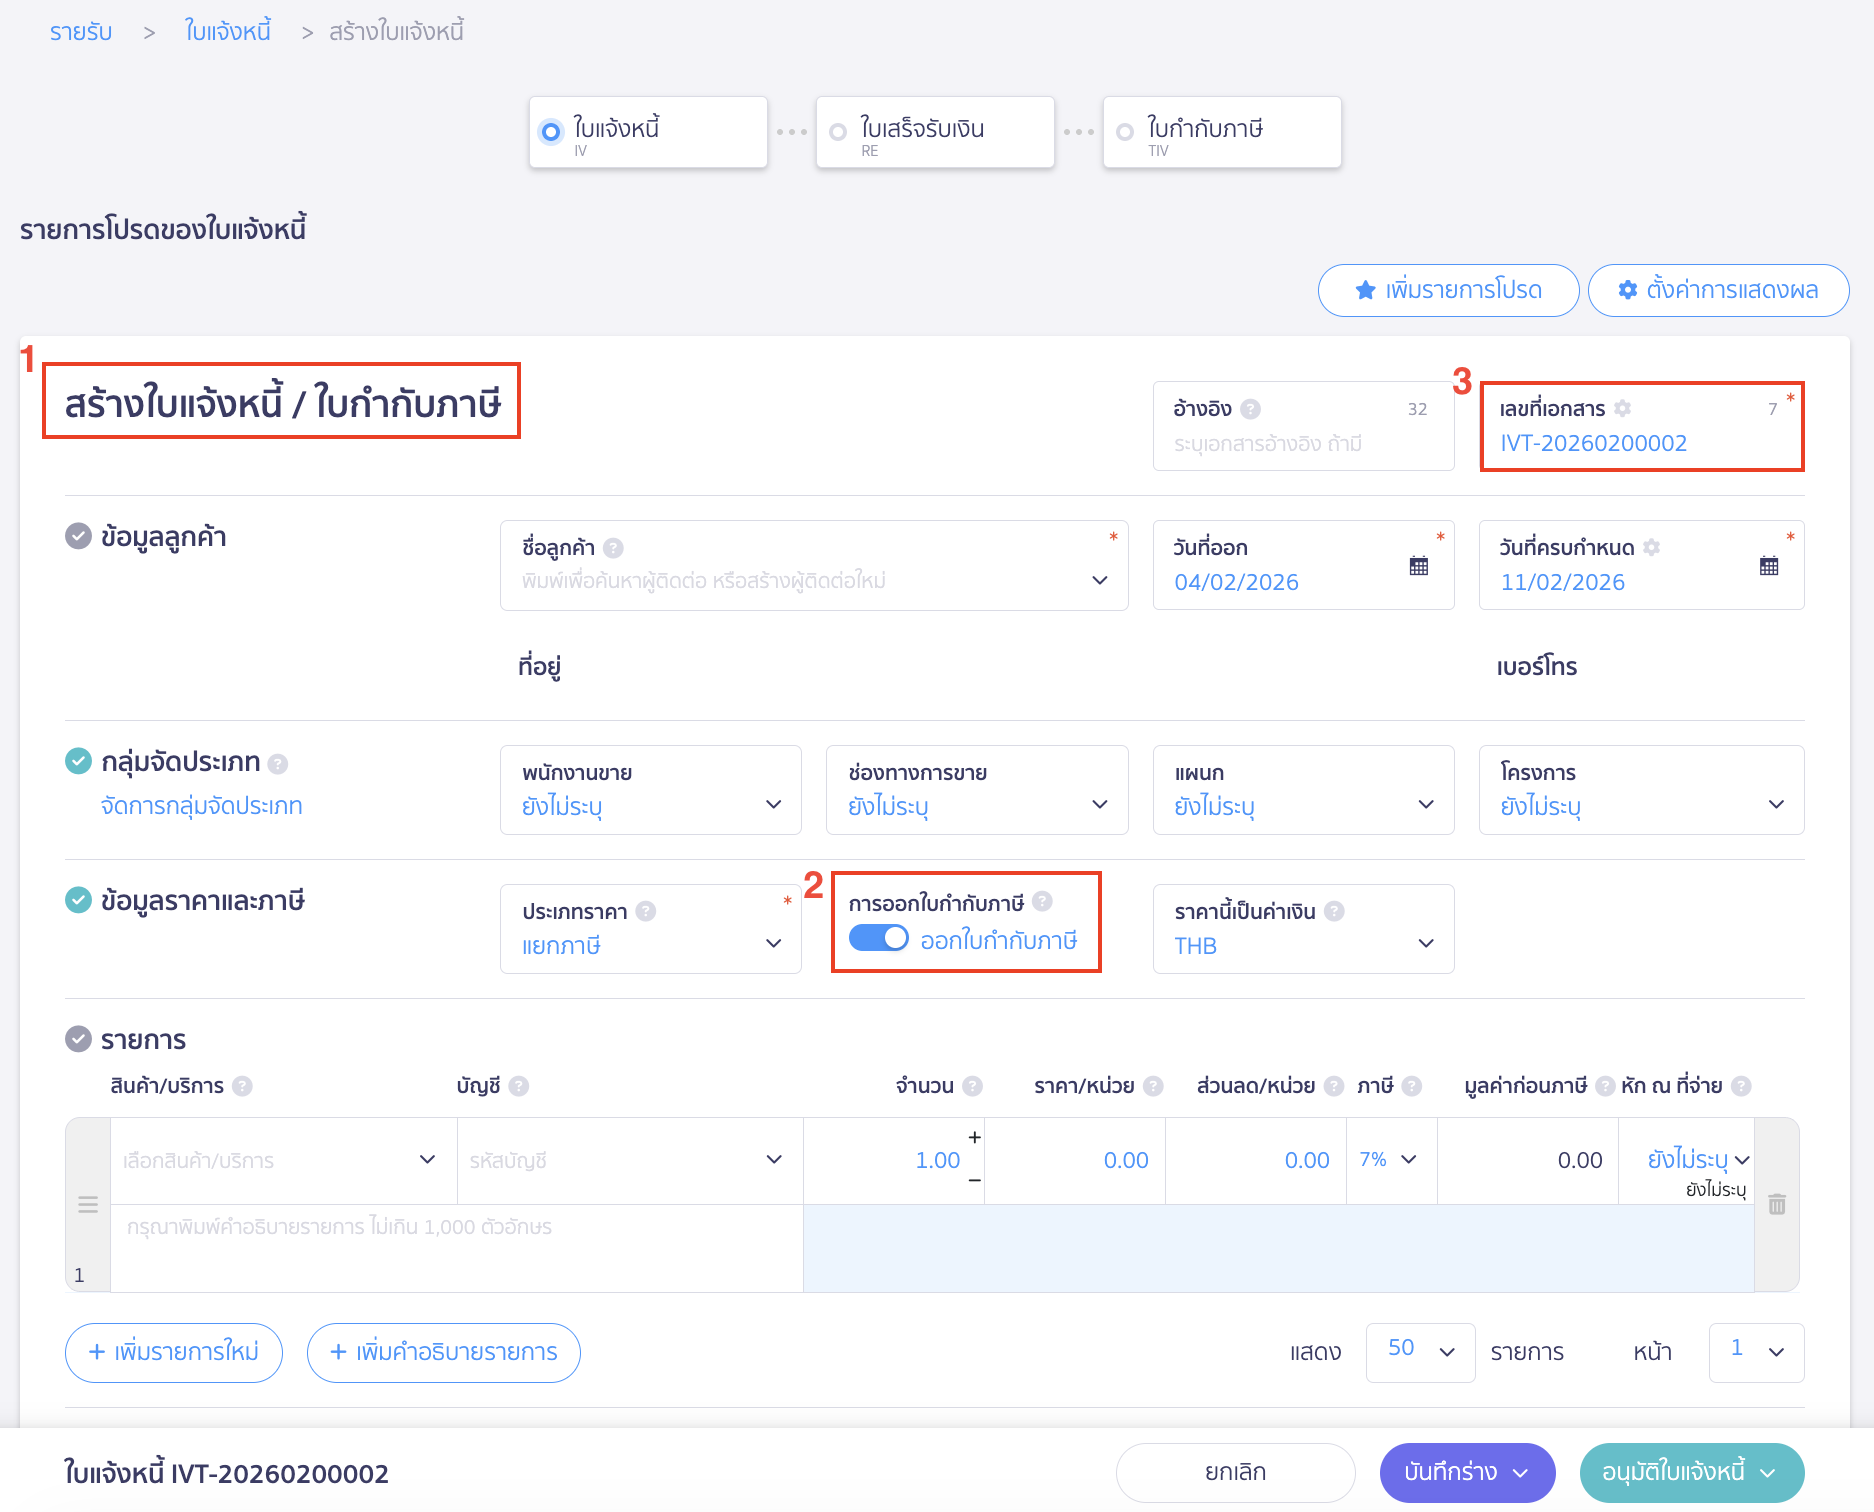Image resolution: width=1874 pixels, height=1512 pixels.
Task: Open the 7% tax rate dropdown
Action: pos(1389,1160)
